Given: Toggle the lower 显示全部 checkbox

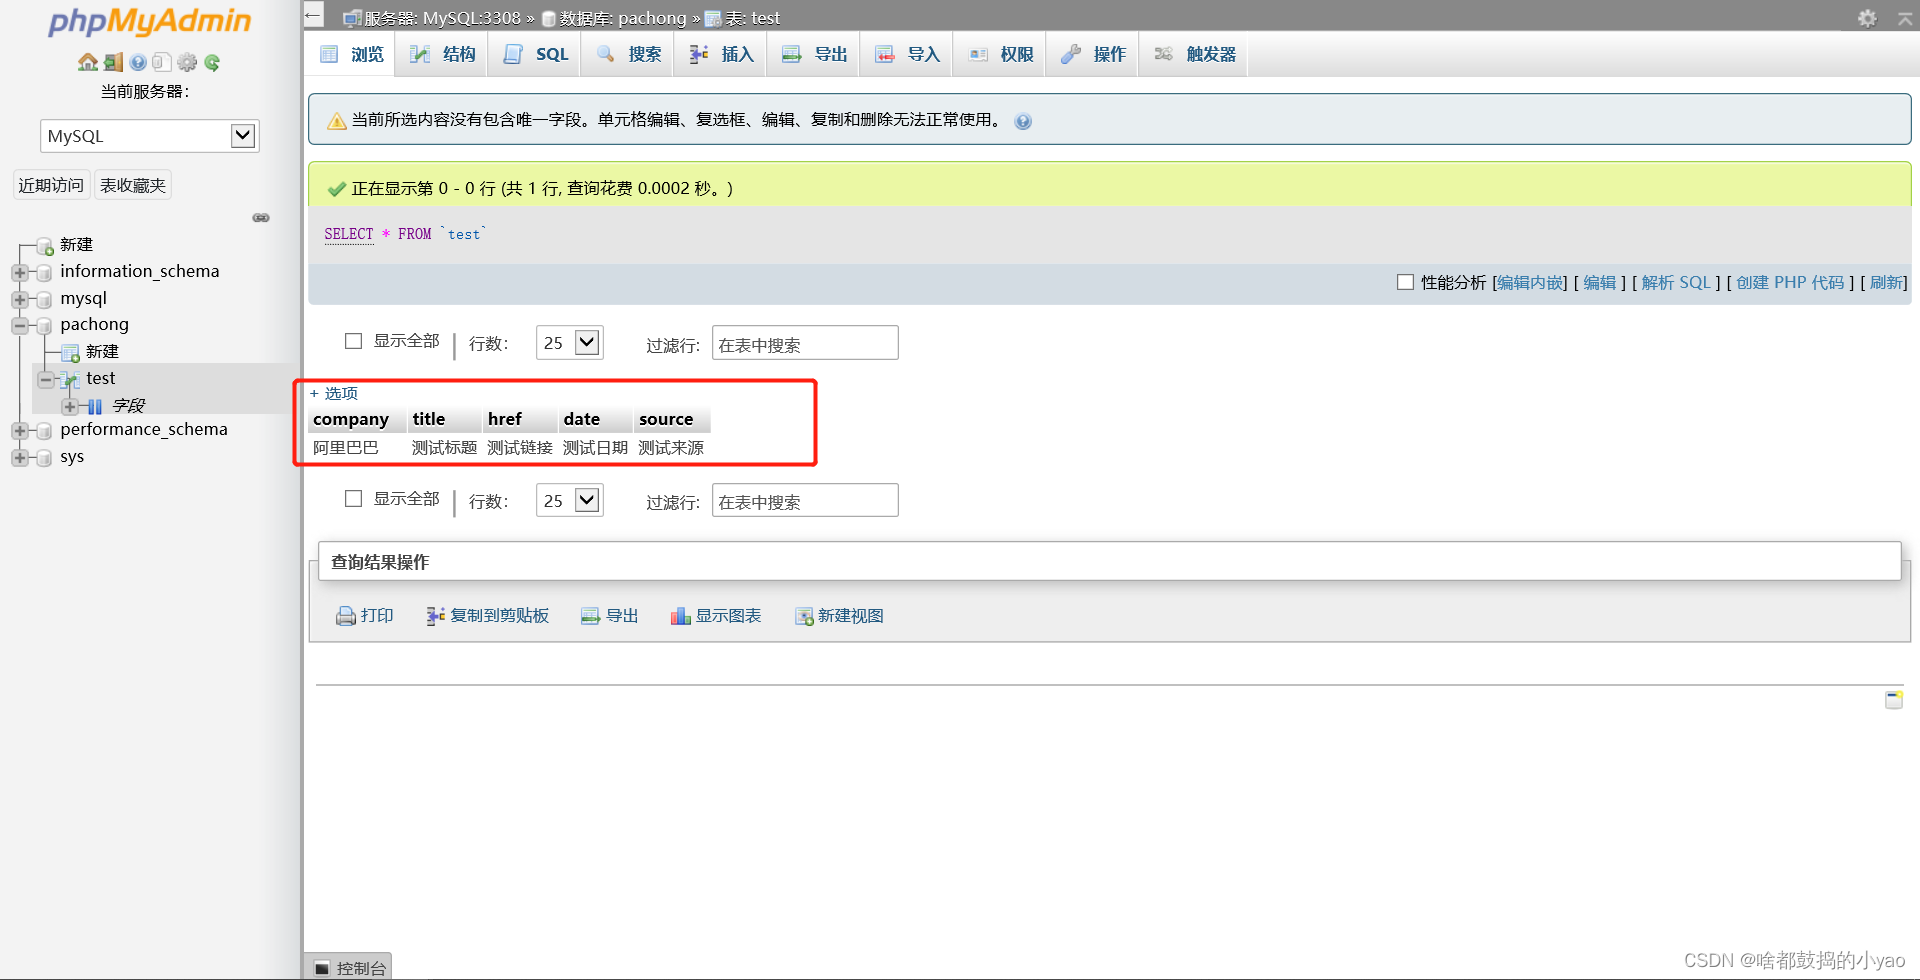Looking at the screenshot, I should pos(353,498).
